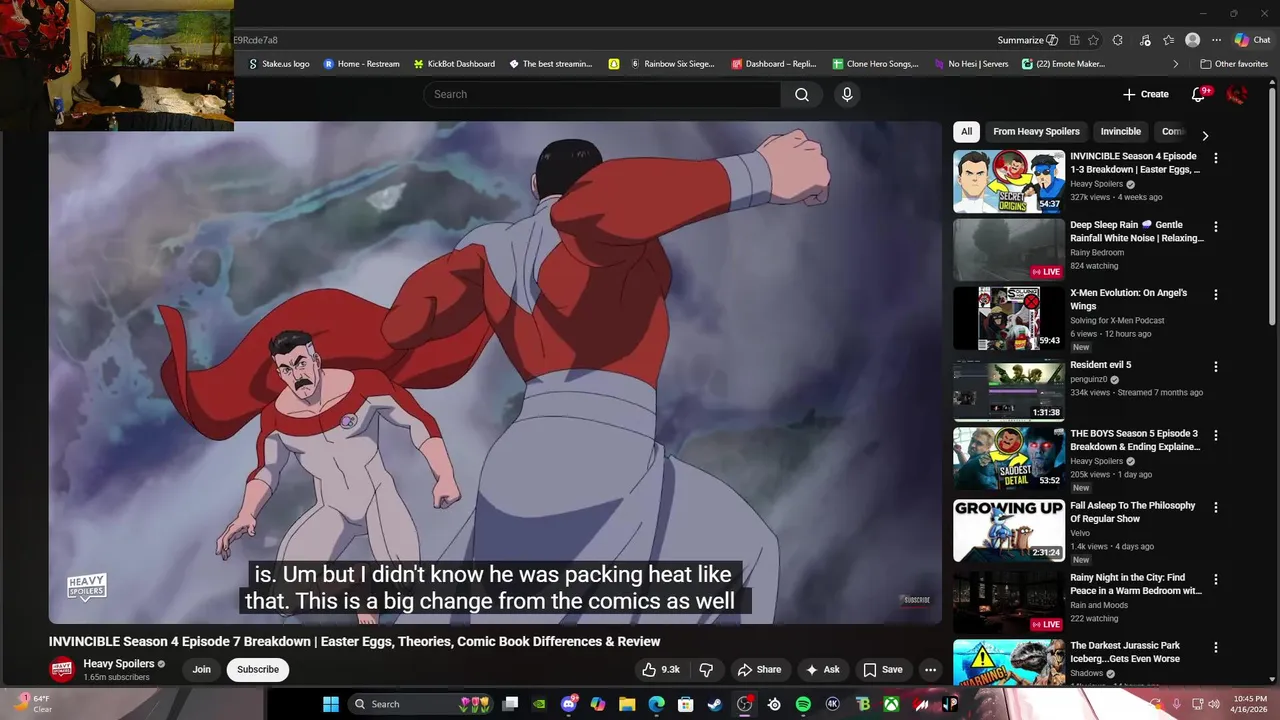Open the Heavy Spoilers channel avatar

[62, 670]
